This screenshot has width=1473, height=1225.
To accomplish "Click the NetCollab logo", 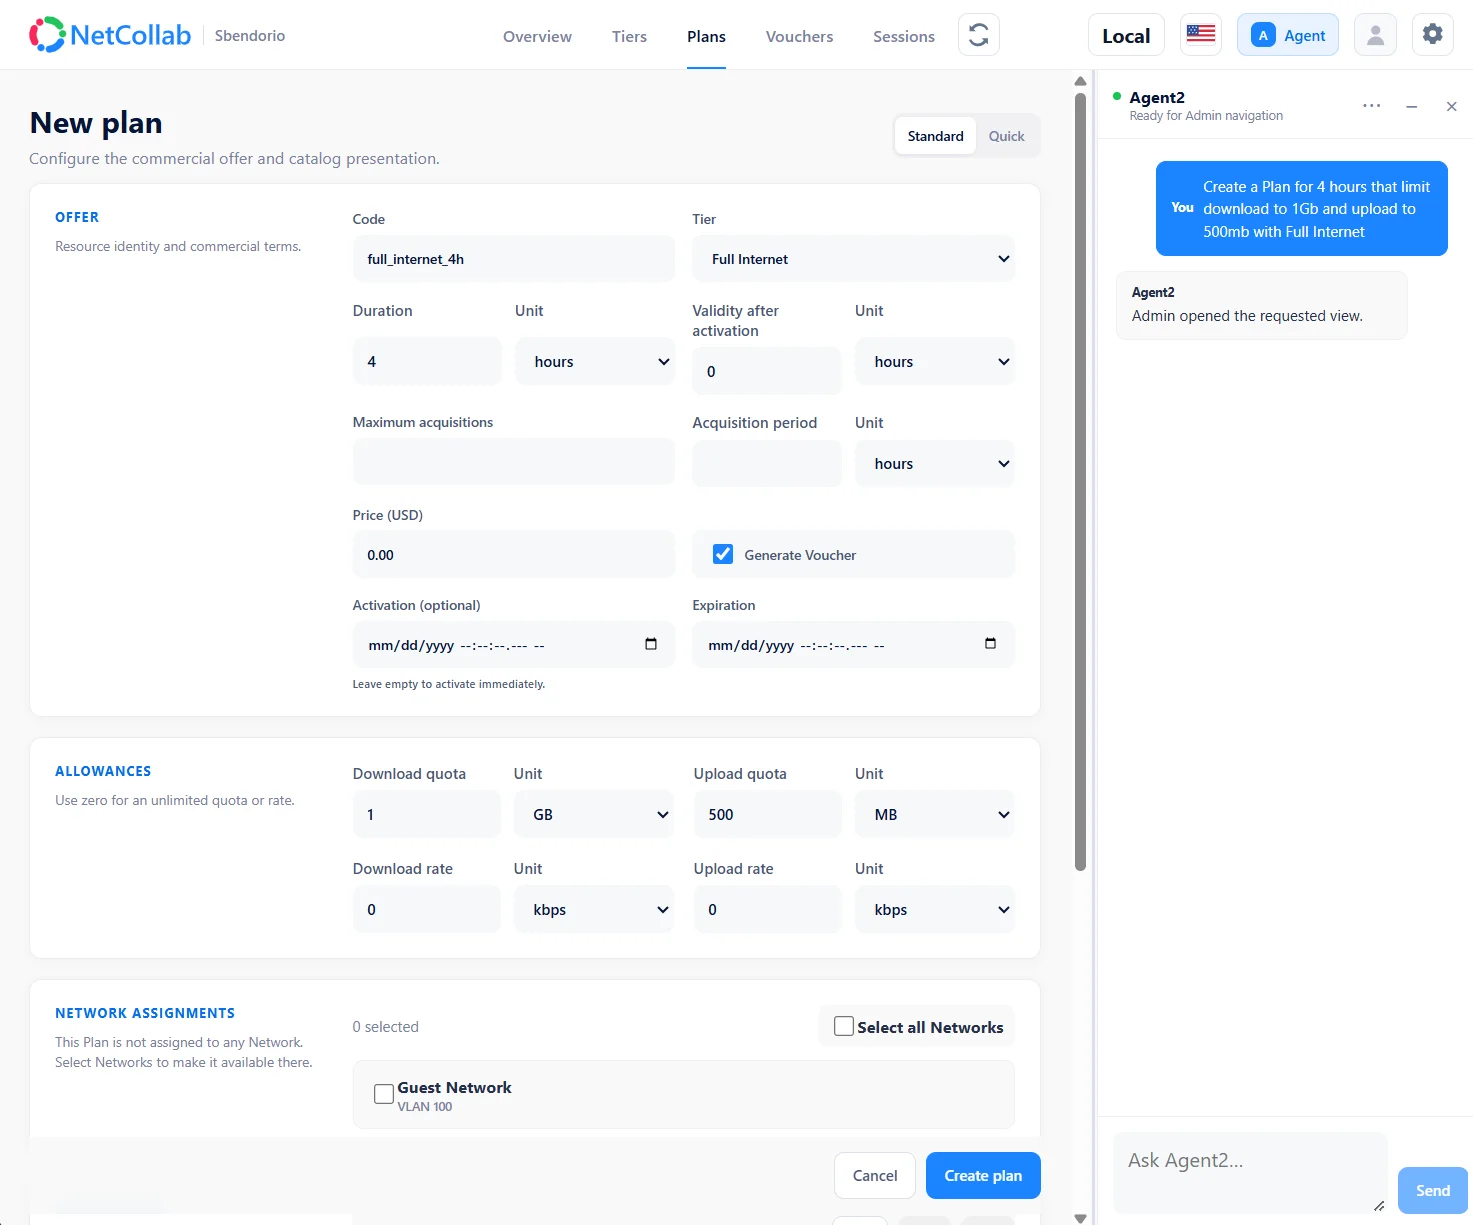I will point(110,35).
